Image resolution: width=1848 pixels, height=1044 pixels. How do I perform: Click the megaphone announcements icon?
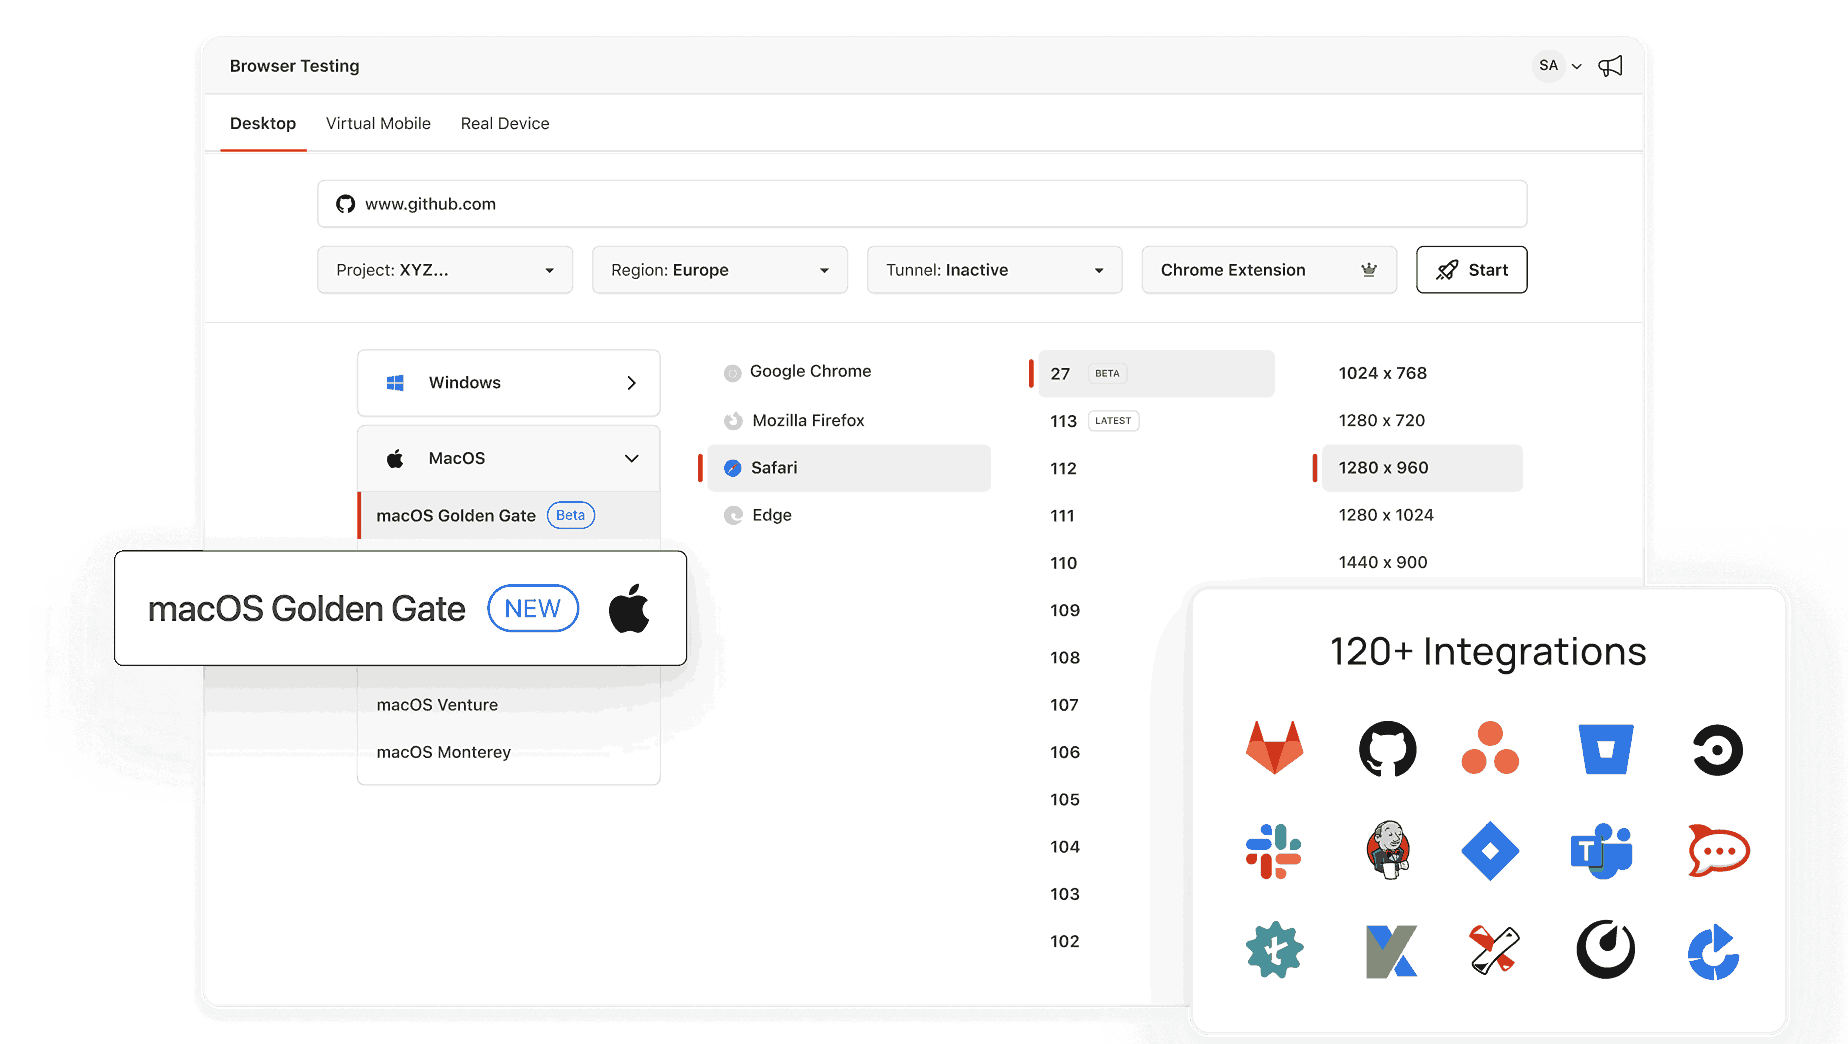tap(1610, 66)
